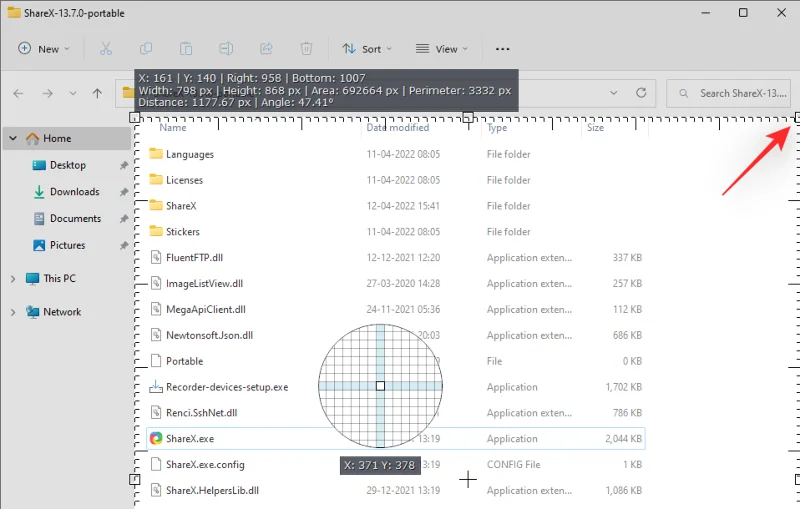Click the Downloads arrow icon in sidebar

[39, 192]
